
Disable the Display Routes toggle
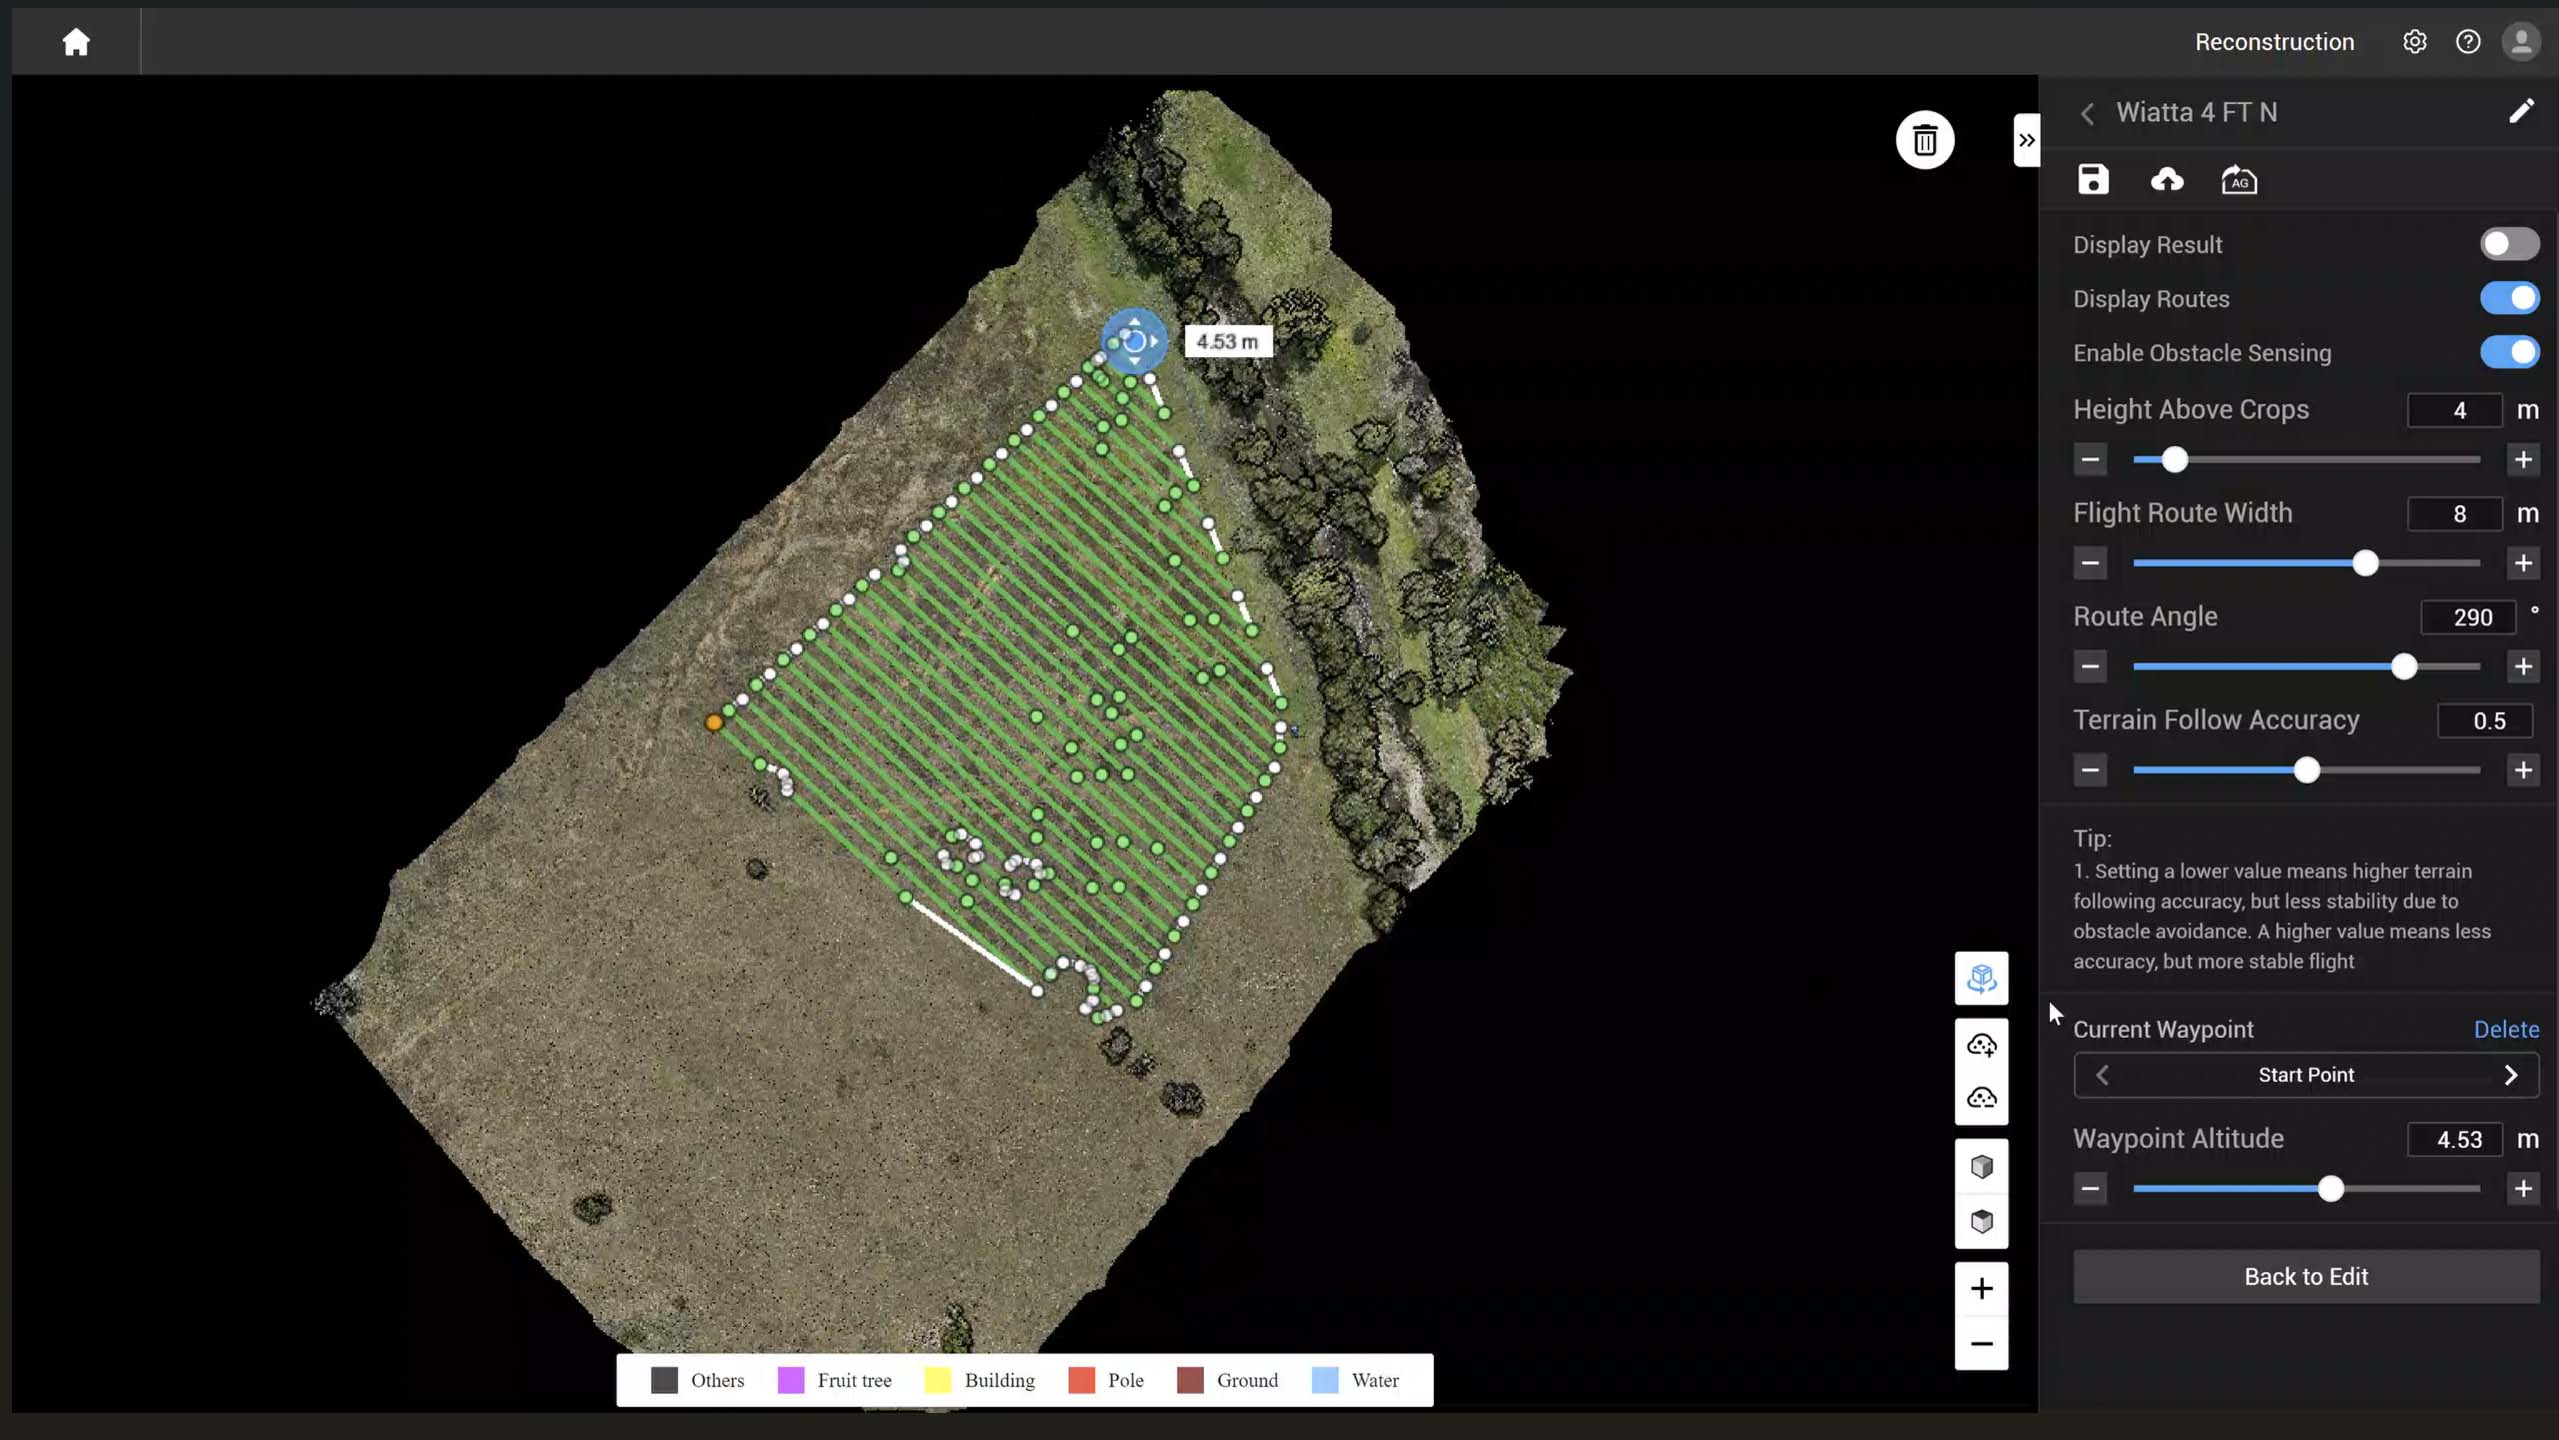pos(2508,297)
